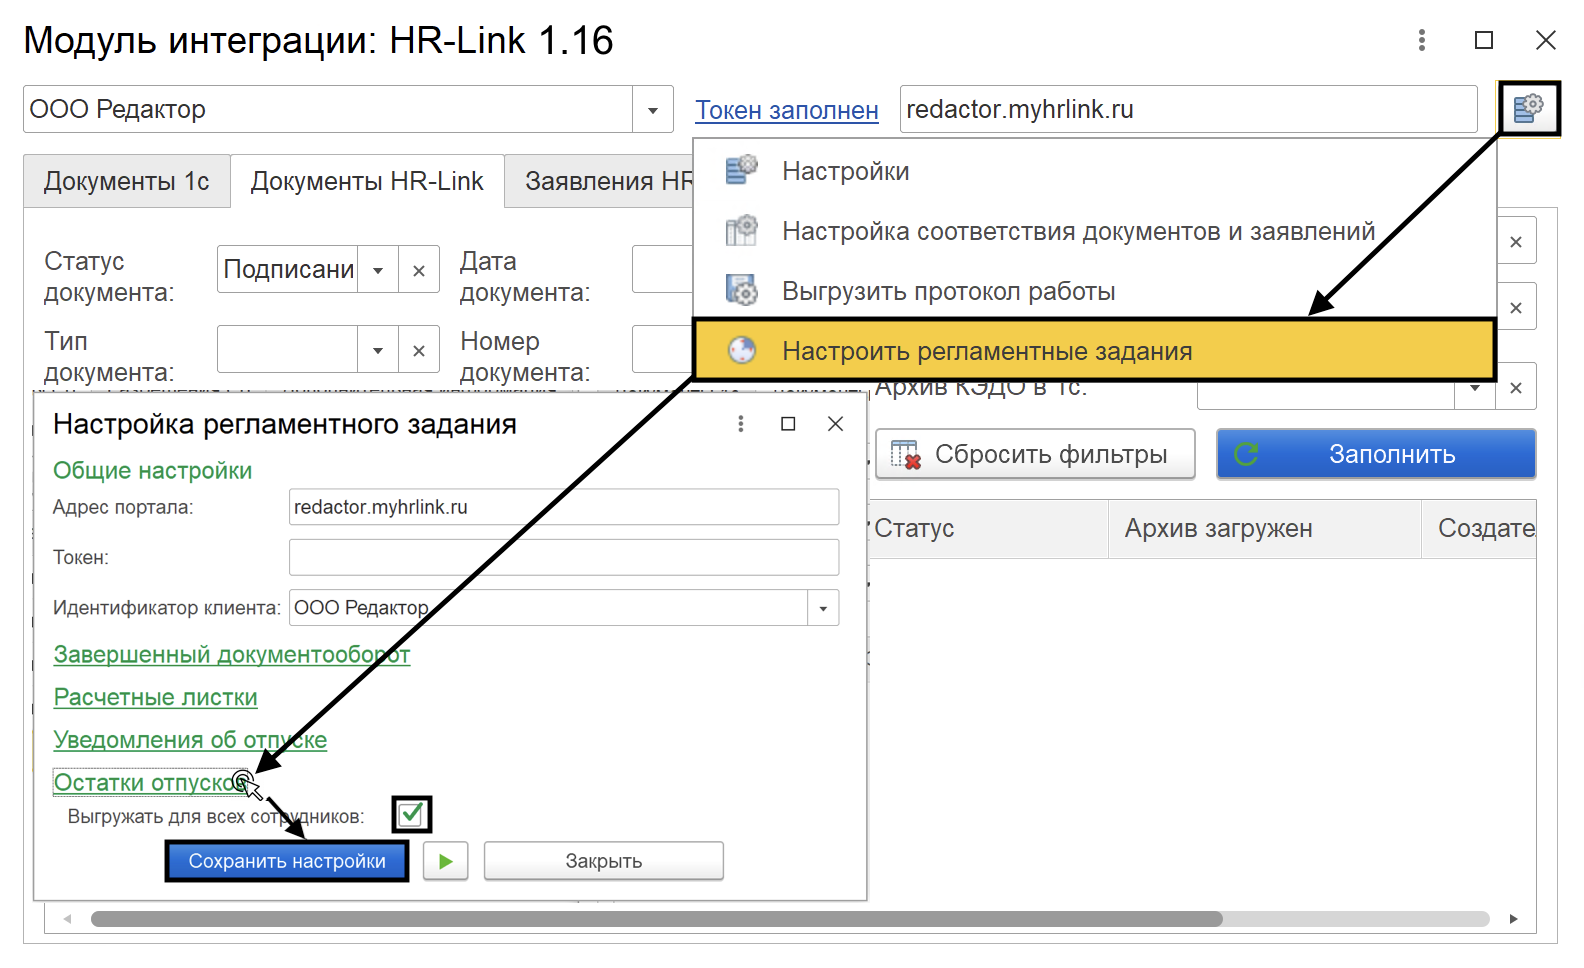Viewport: 1584px width, 968px height.
Task: Clear the Тип документа filter
Action: pyautogui.click(x=419, y=350)
